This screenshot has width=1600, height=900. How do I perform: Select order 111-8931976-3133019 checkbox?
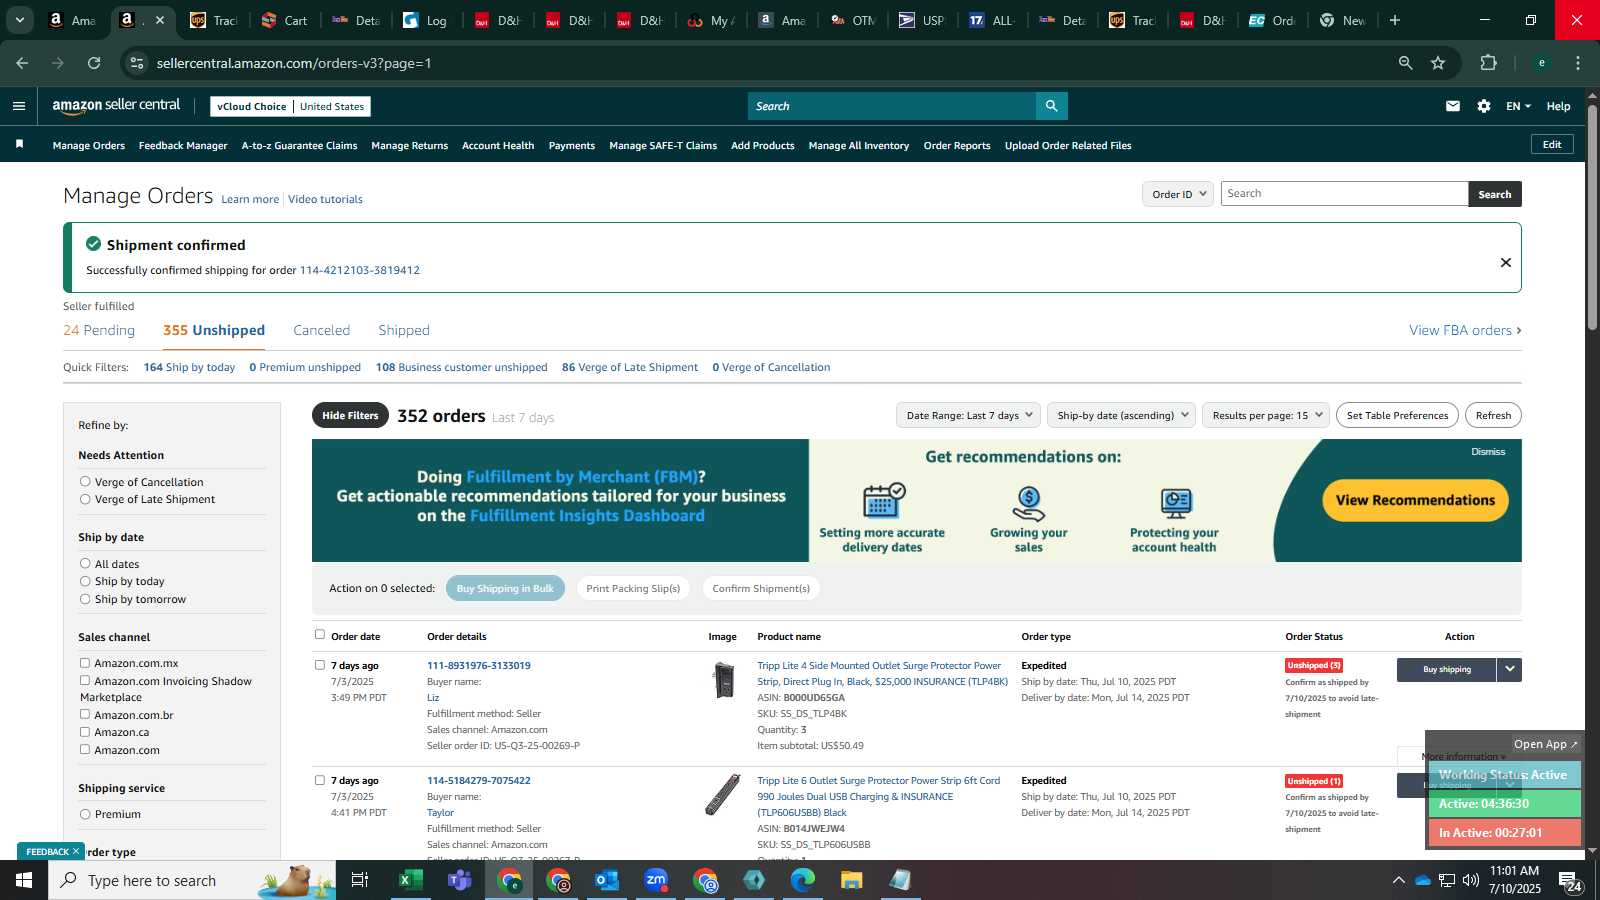click(x=320, y=664)
